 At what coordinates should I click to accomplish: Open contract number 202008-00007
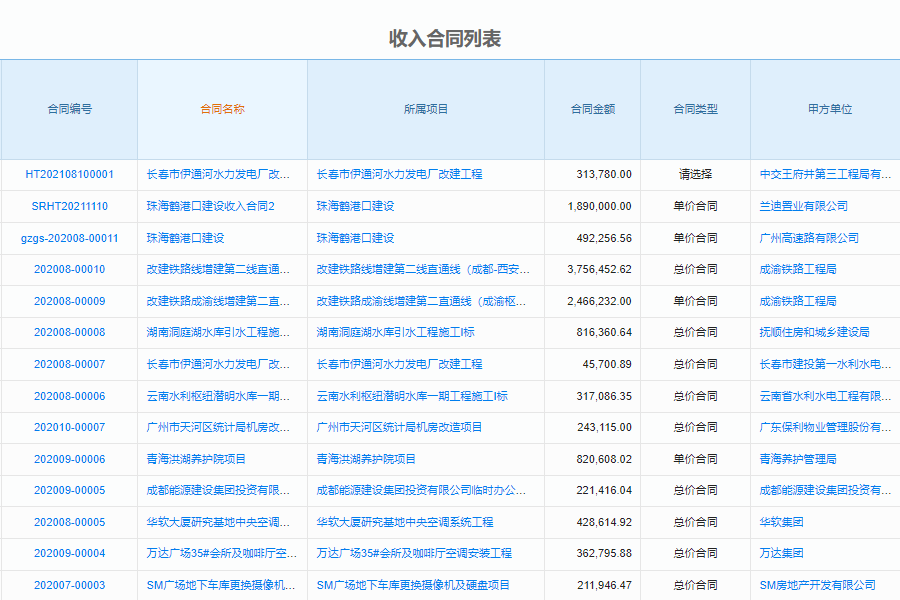pos(69,365)
